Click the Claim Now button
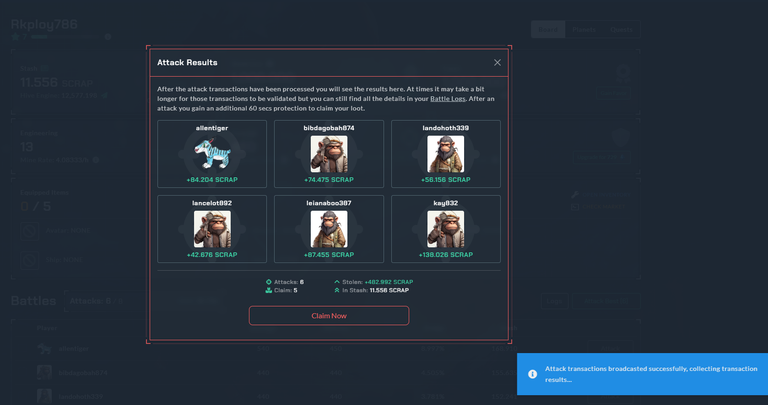Screen dimensions: 768x405 tap(329, 316)
